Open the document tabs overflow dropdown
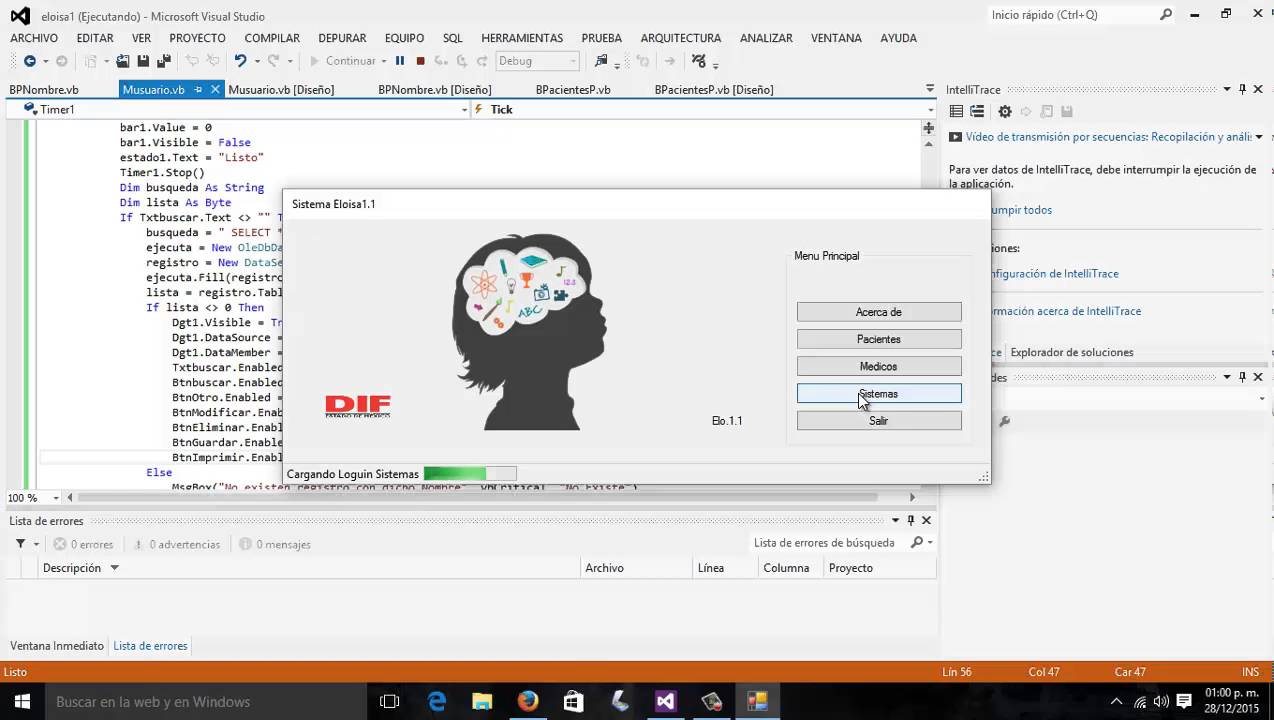 point(929,89)
